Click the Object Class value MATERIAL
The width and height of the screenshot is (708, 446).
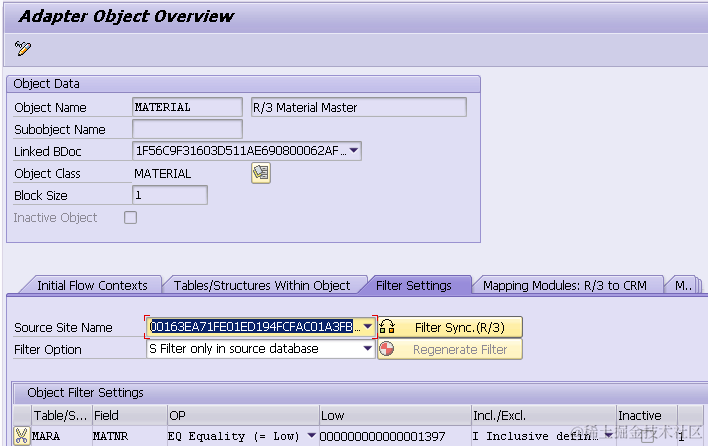click(163, 173)
